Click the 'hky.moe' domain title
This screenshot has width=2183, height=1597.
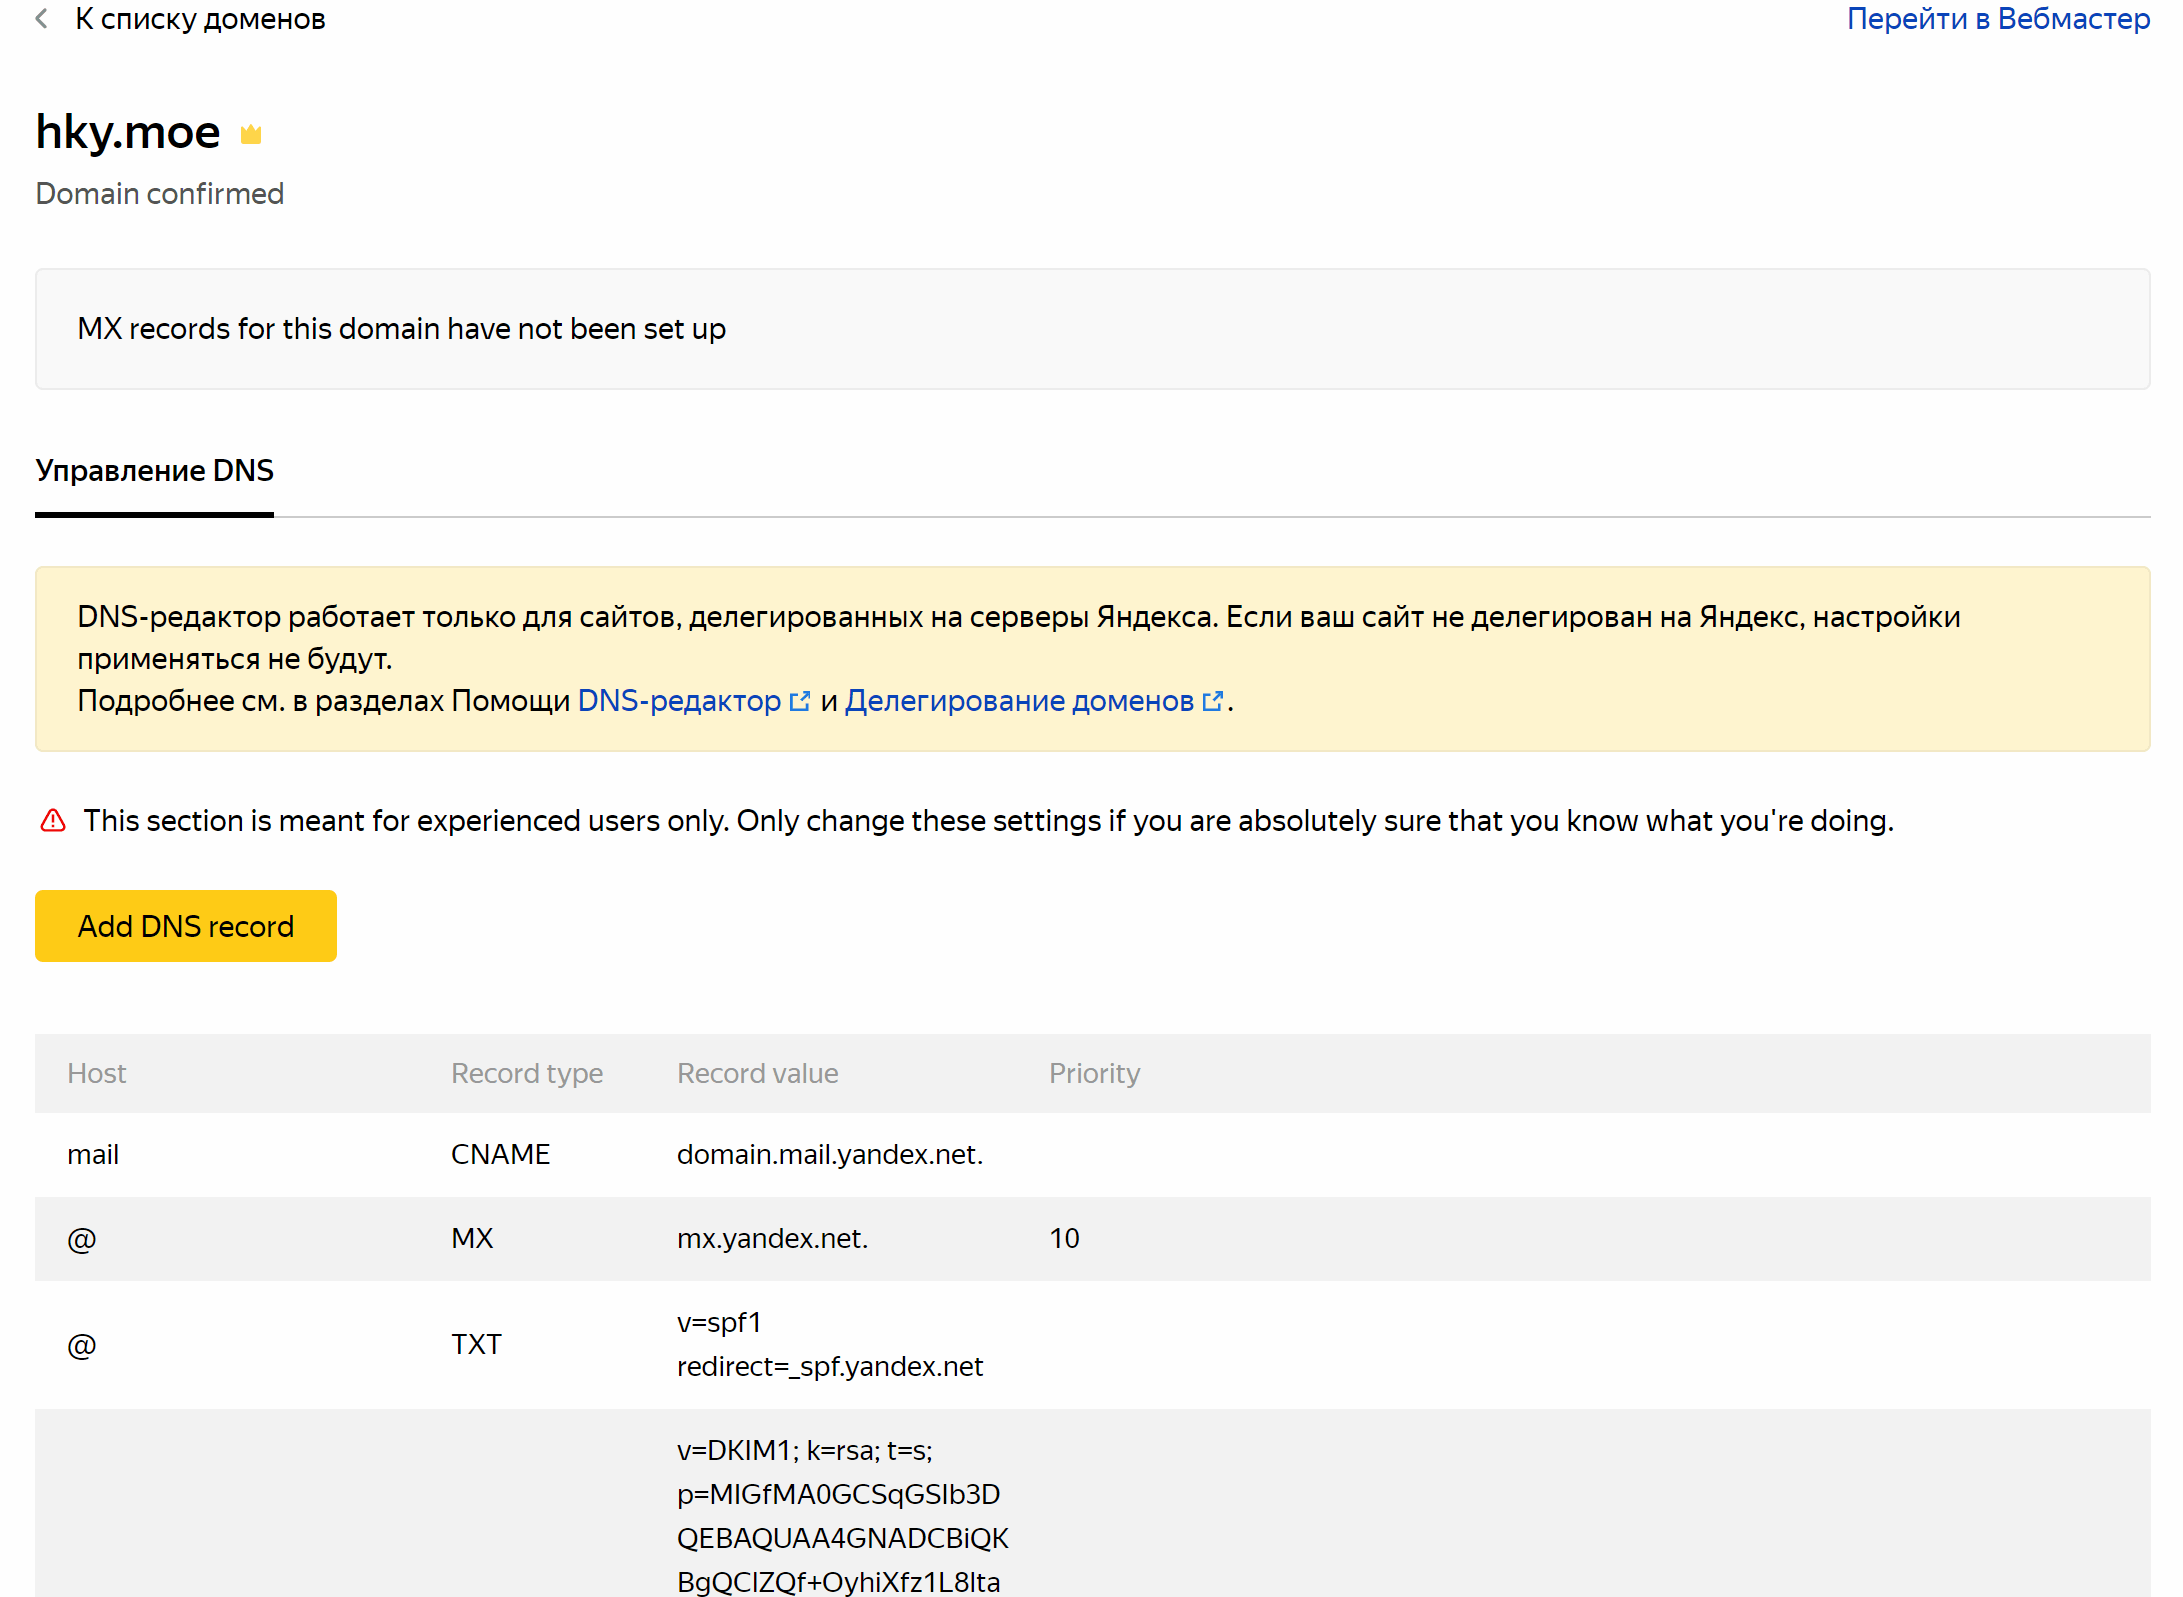pos(128,132)
